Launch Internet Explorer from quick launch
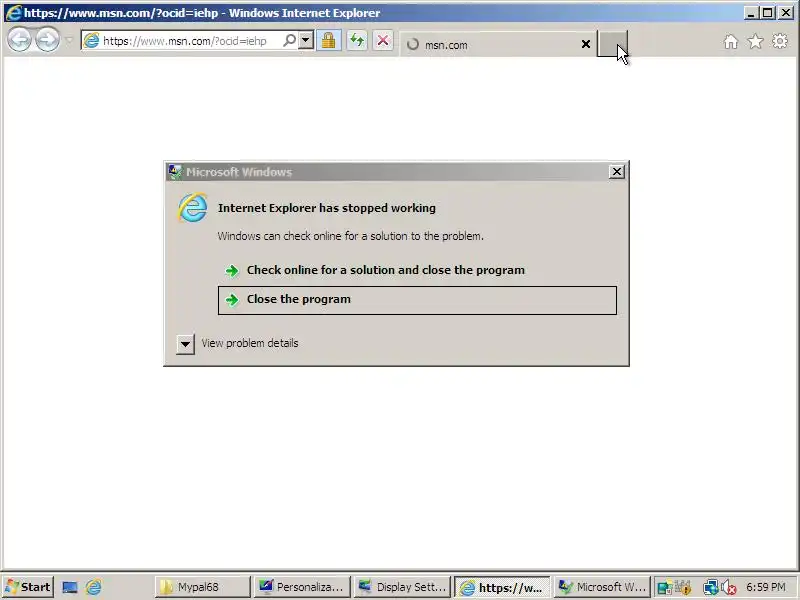 [93, 587]
